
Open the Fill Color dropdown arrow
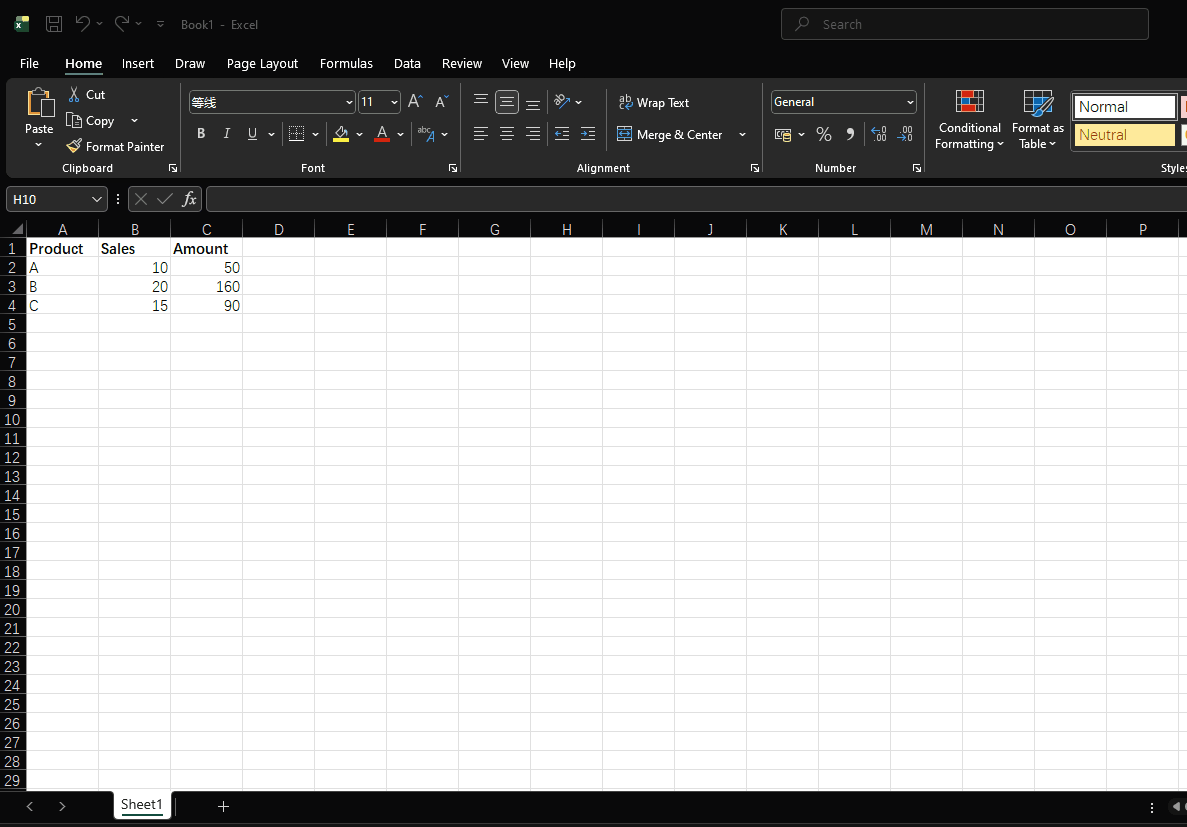click(360, 134)
